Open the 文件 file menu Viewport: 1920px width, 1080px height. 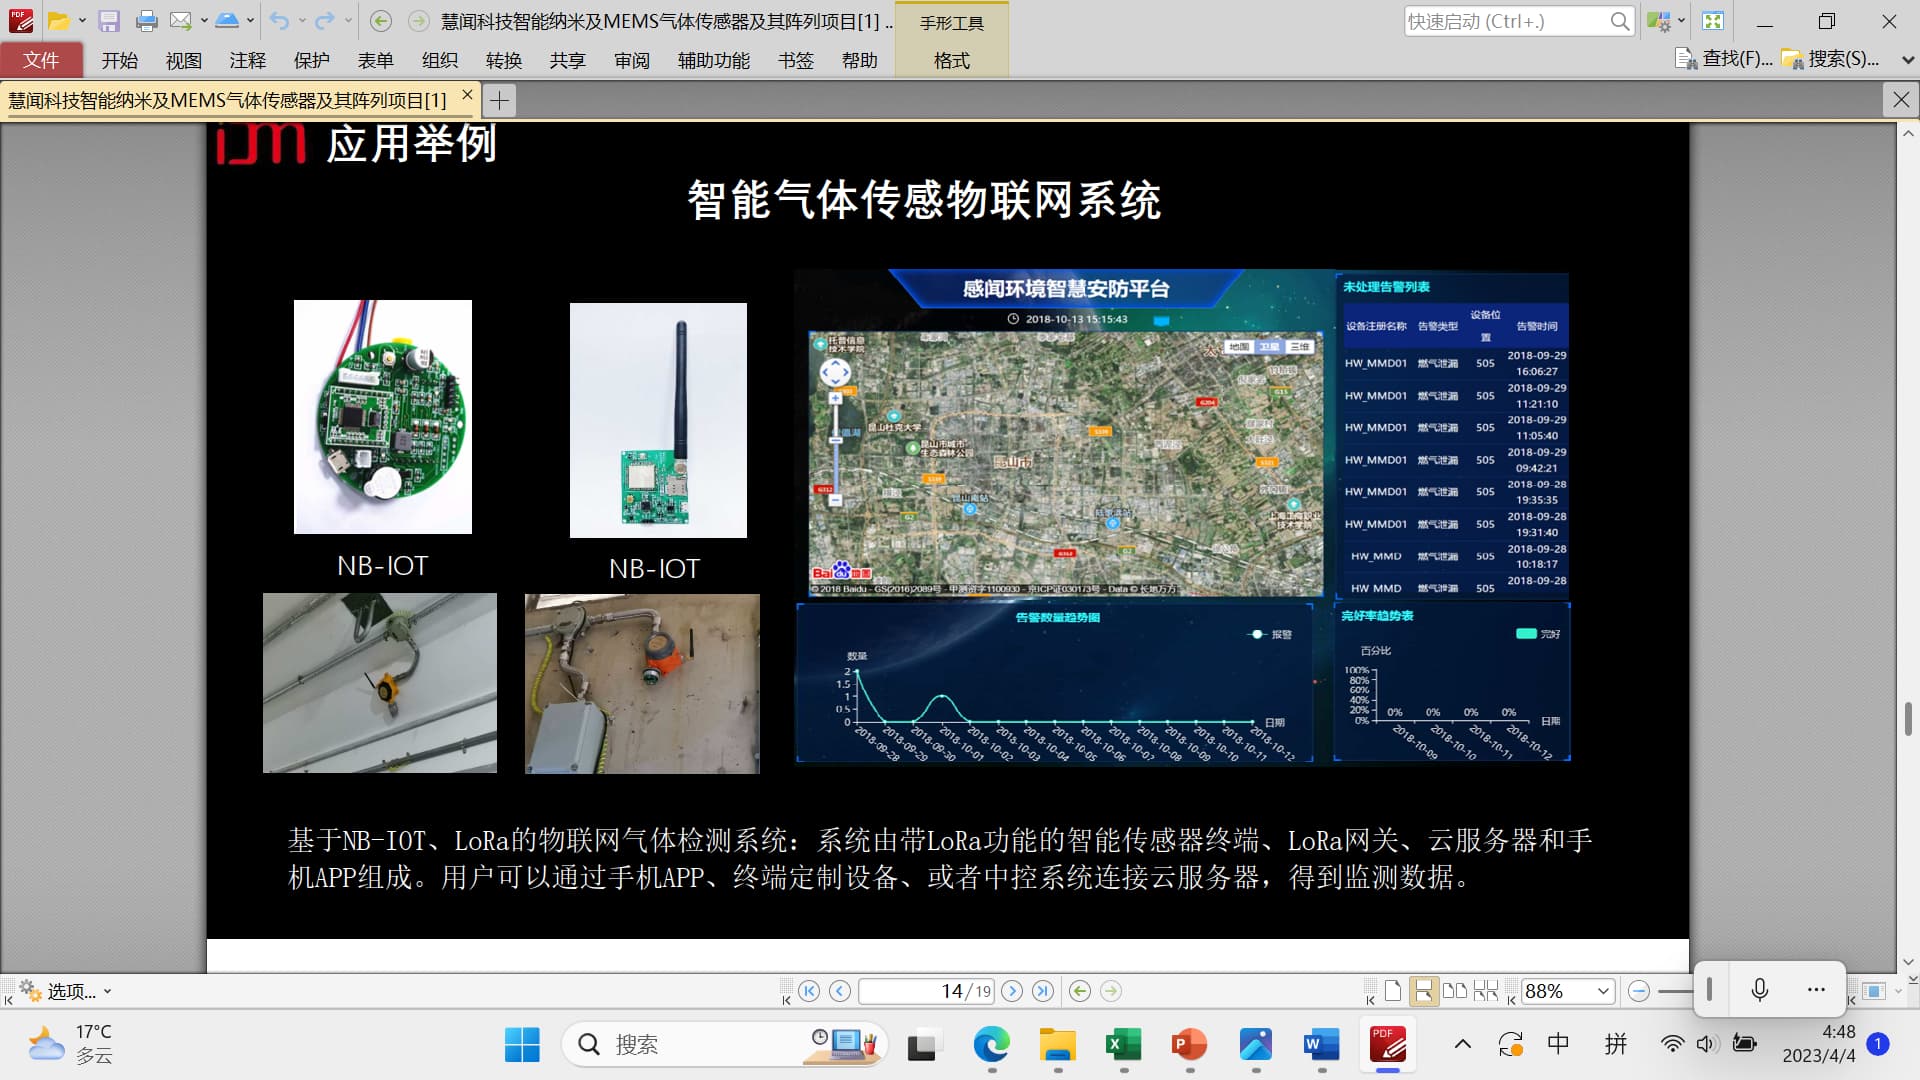click(41, 61)
